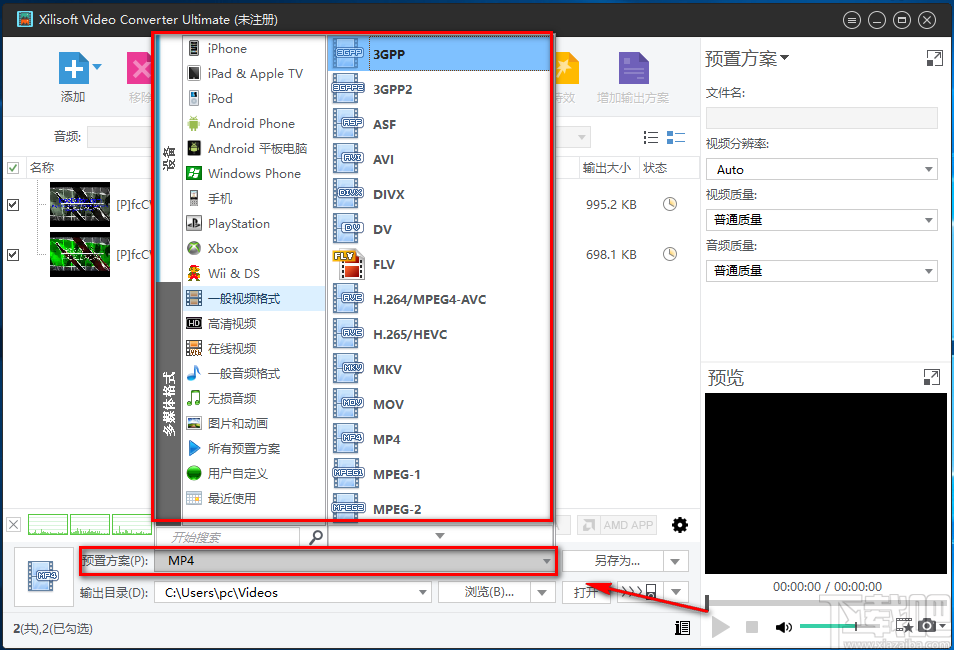Image resolution: width=954 pixels, height=650 pixels.
Task: Open the iPod device category
Action: pyautogui.click(x=254, y=98)
